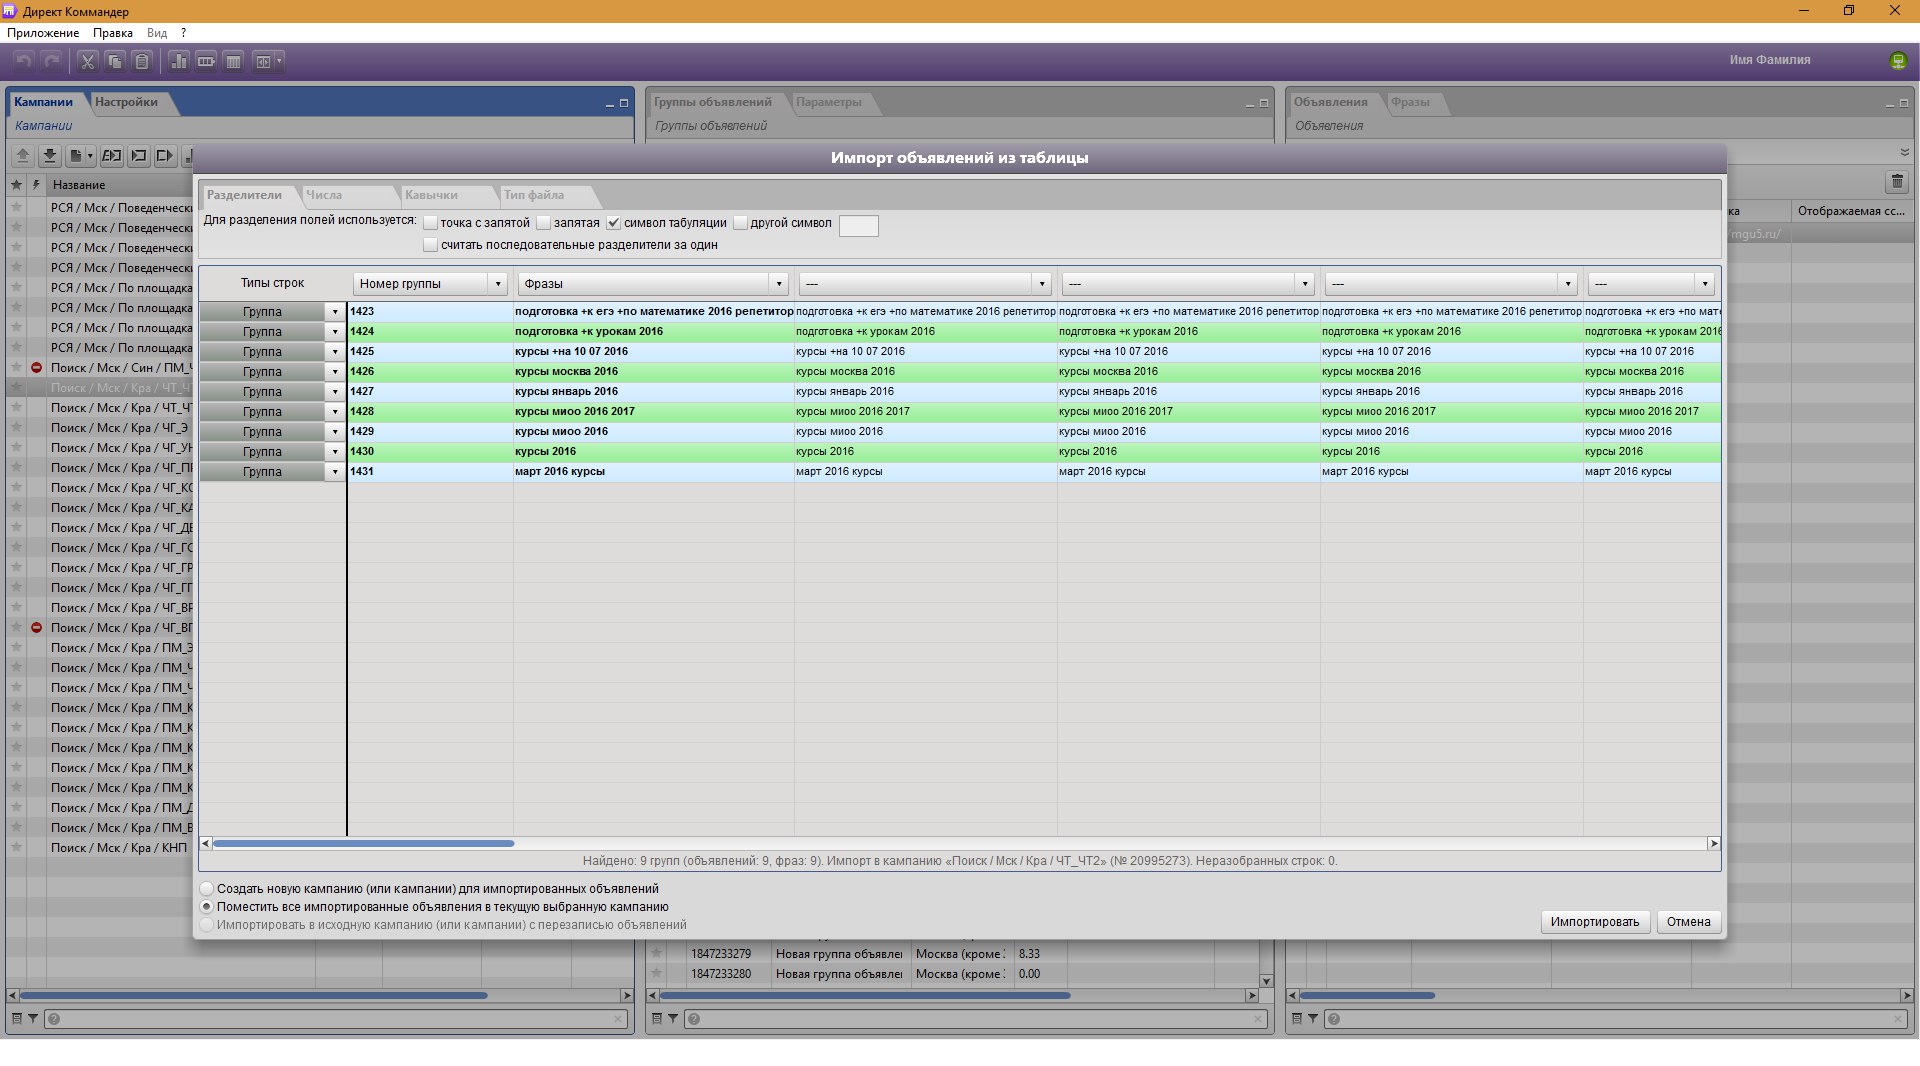Click the green user account icon
This screenshot has width=1920, height=1066.
point(1898,61)
